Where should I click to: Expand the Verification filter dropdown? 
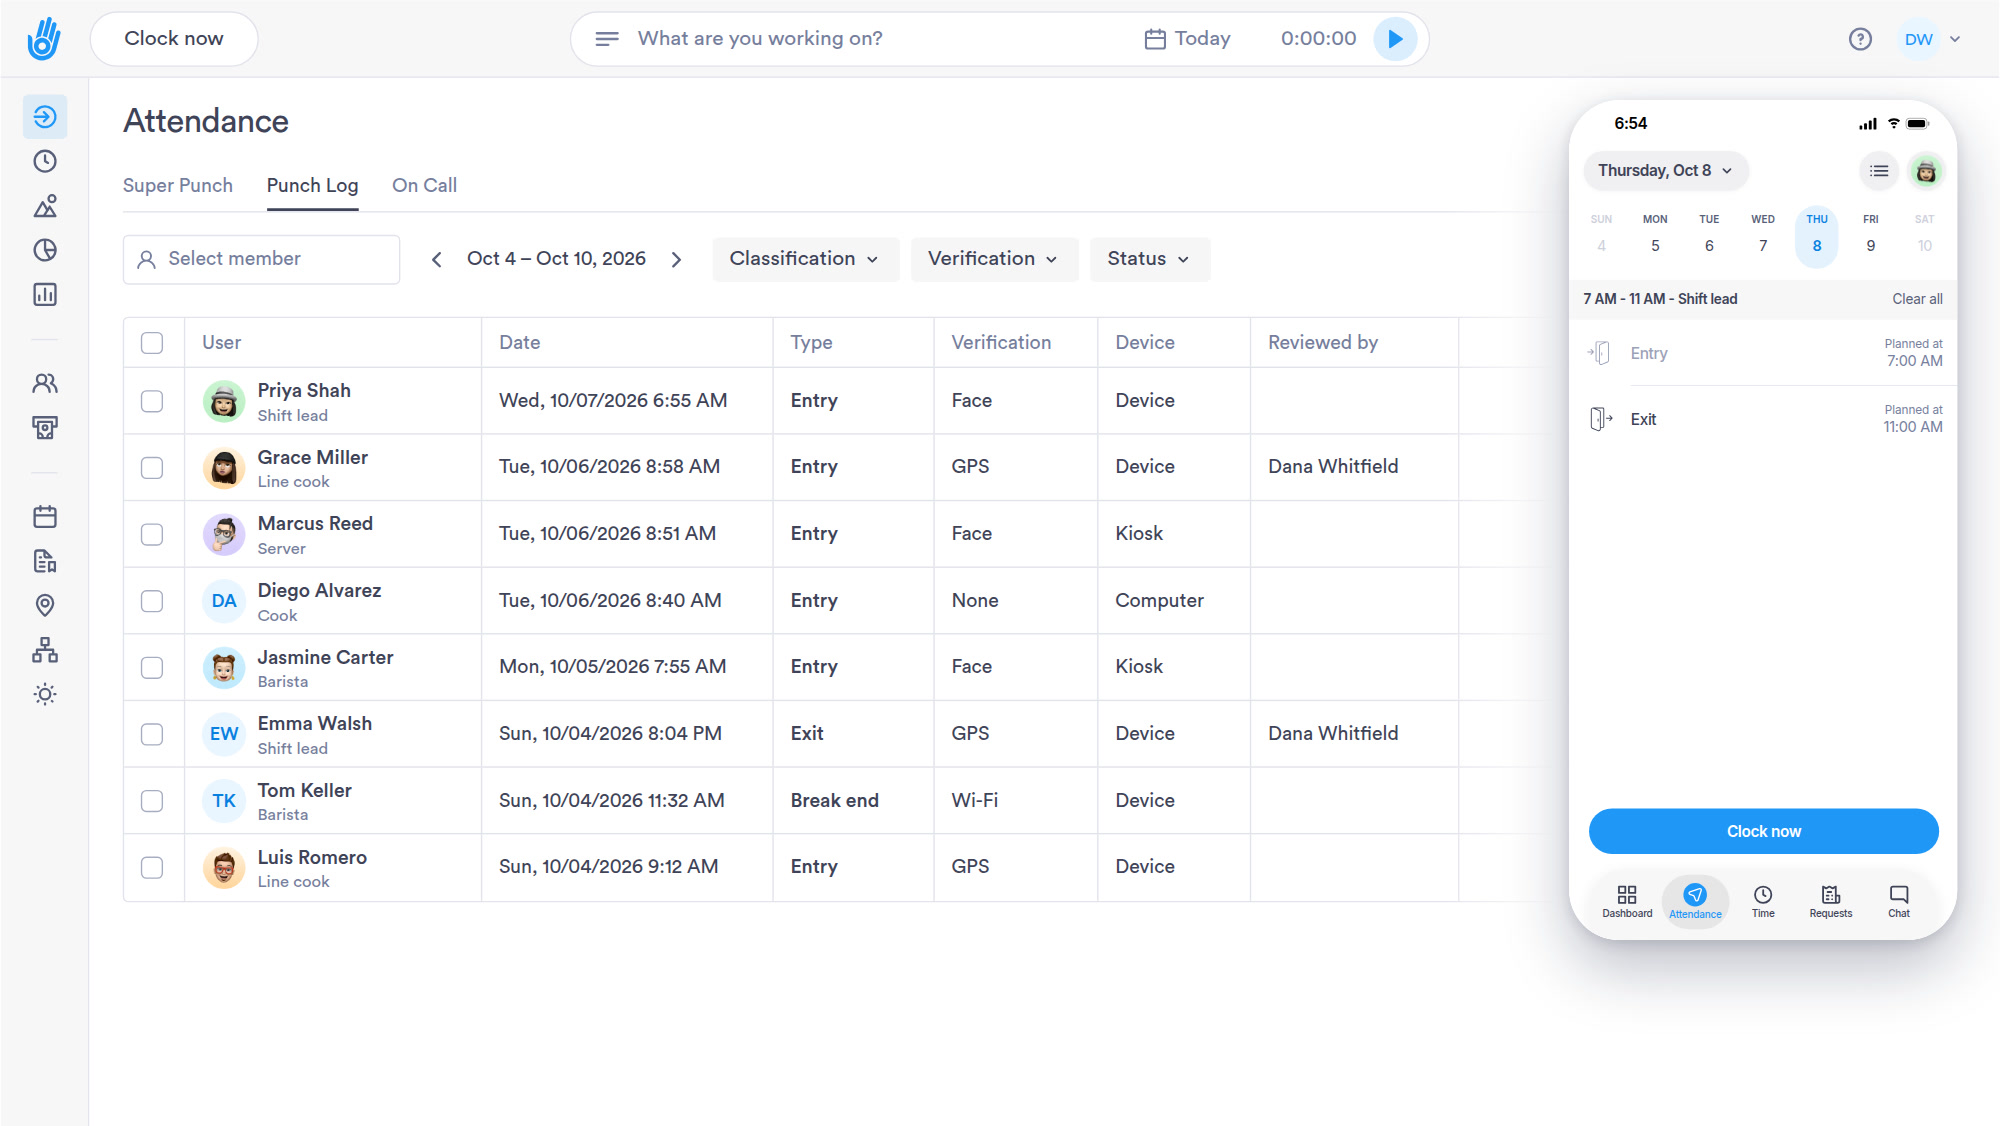click(x=993, y=259)
